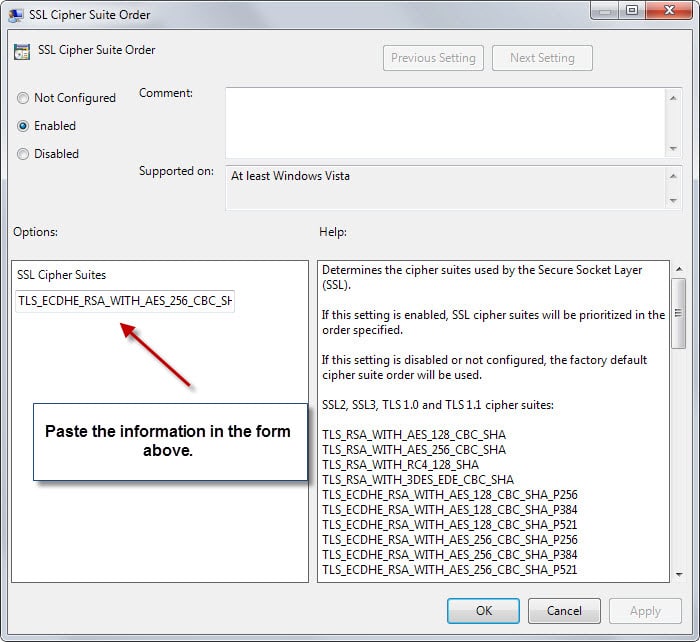700x642 pixels.
Task: Confirm with the OK button
Action: (483, 610)
